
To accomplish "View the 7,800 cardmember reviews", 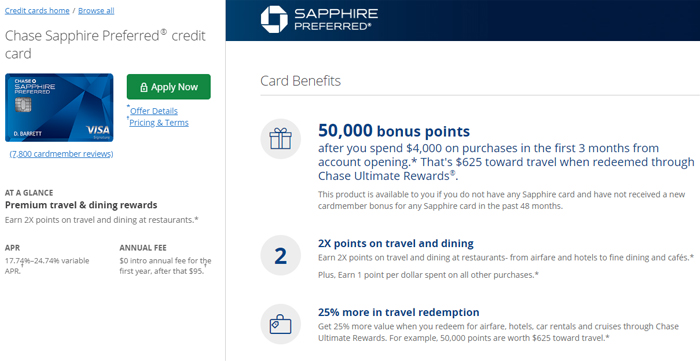I will (x=61, y=154).
